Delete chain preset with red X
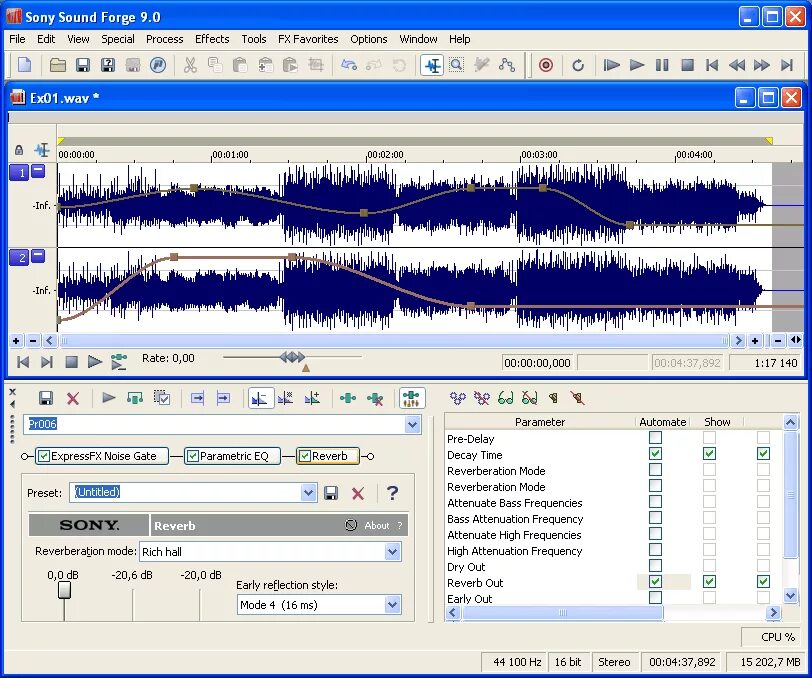Screen dimensions: 812x678 click(x=73, y=398)
